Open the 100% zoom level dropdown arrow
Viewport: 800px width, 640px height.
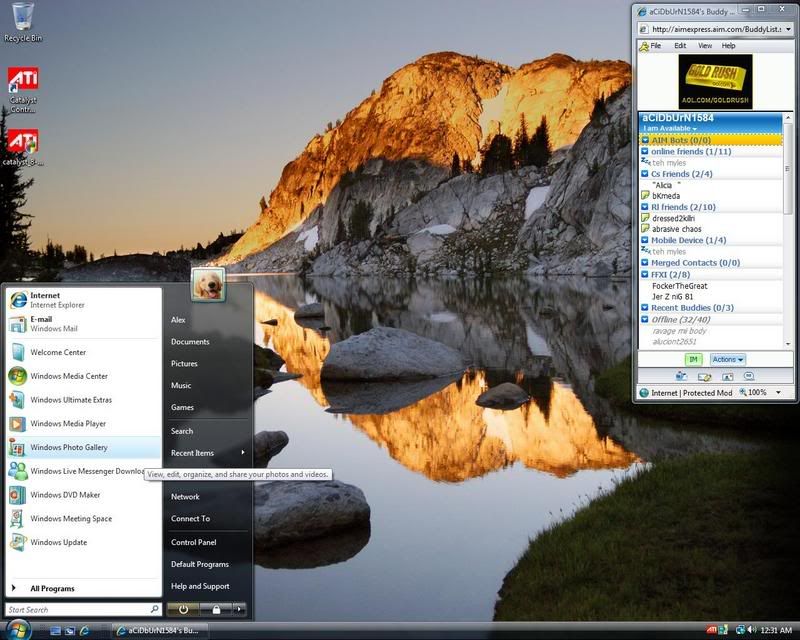click(x=779, y=392)
